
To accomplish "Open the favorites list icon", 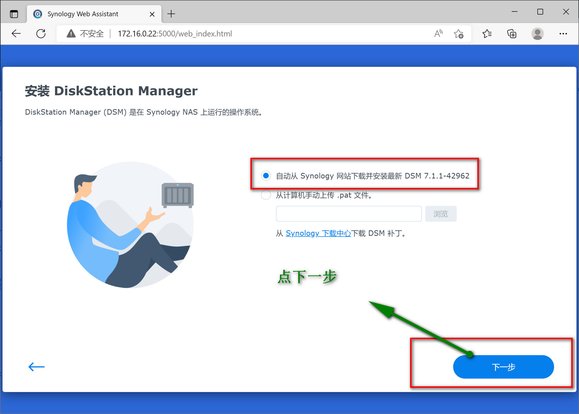I will coord(487,34).
